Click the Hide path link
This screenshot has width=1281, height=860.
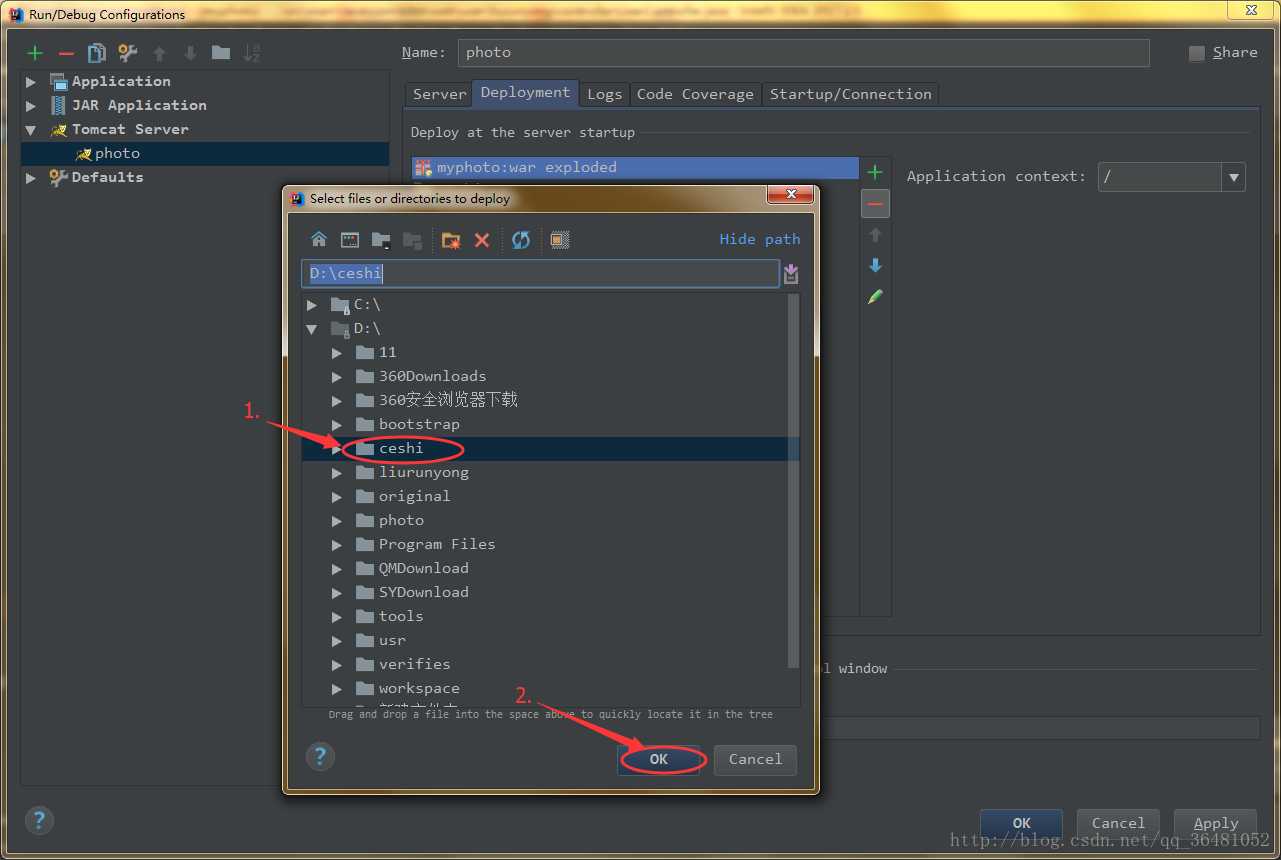tap(760, 239)
